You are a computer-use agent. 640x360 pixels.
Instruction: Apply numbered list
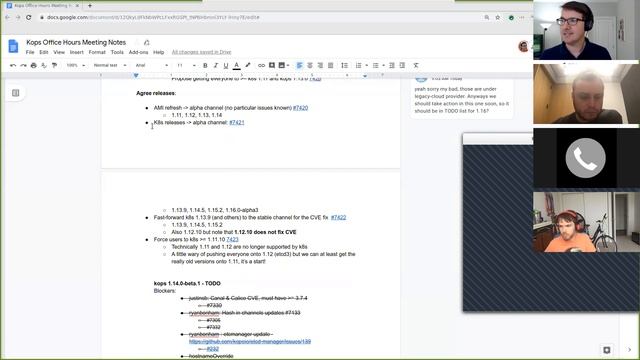(358, 65)
